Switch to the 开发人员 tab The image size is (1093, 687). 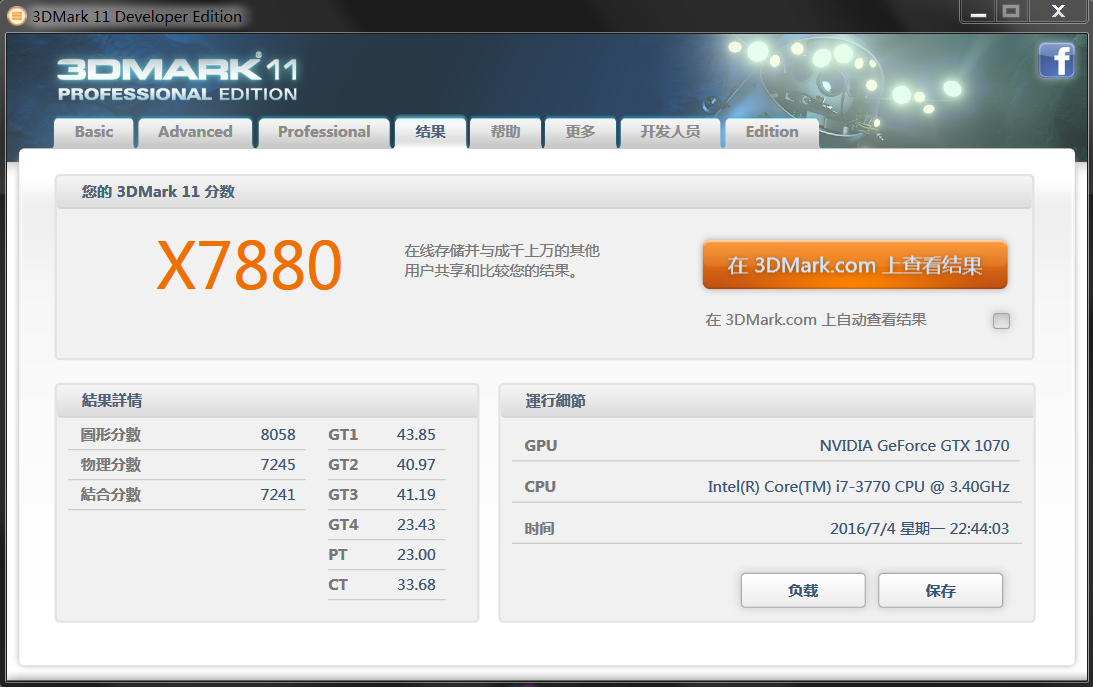click(x=670, y=132)
